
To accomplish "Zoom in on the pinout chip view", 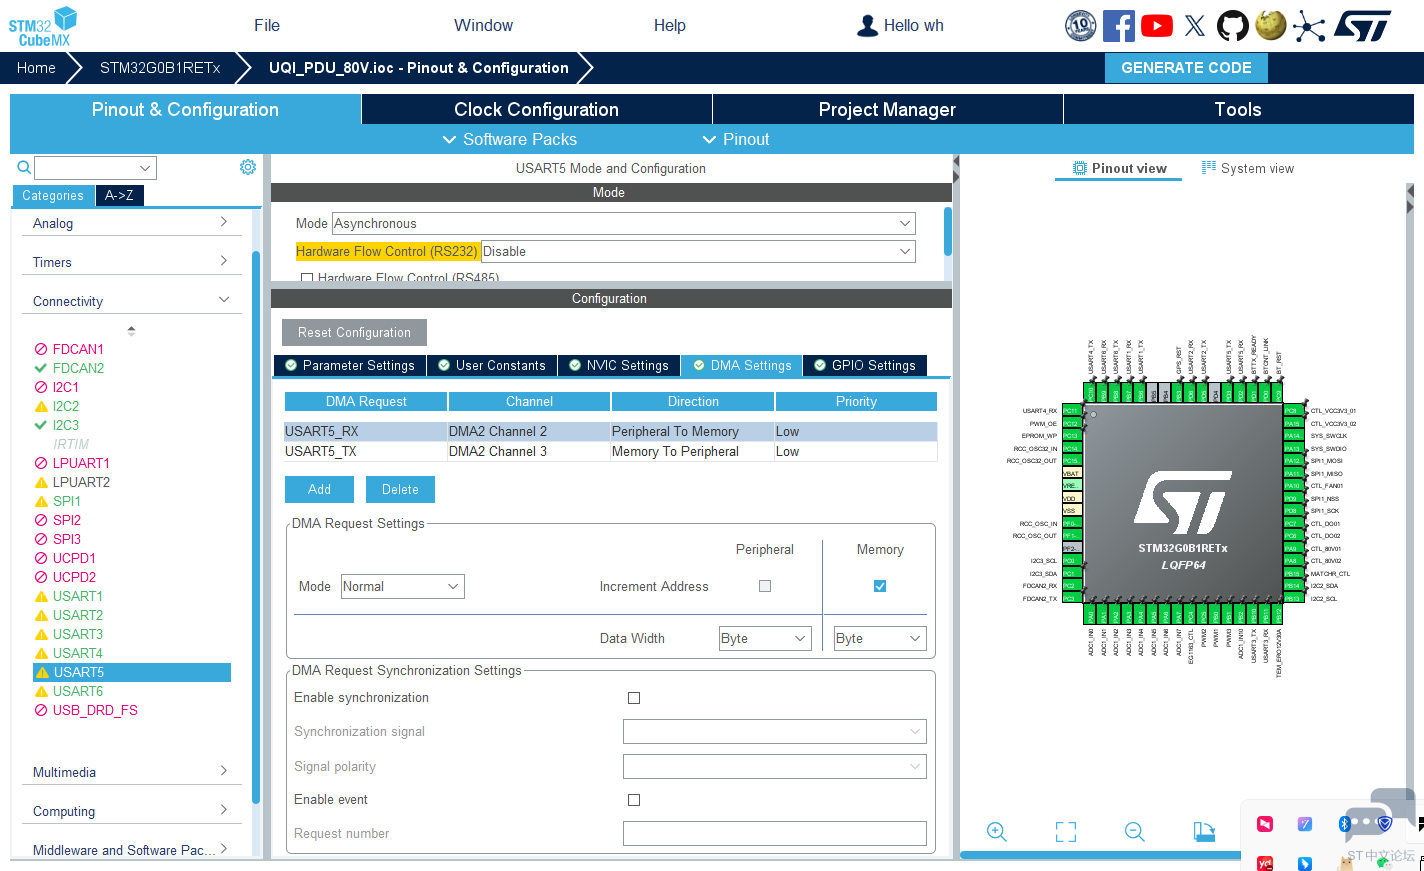I will pos(997,832).
